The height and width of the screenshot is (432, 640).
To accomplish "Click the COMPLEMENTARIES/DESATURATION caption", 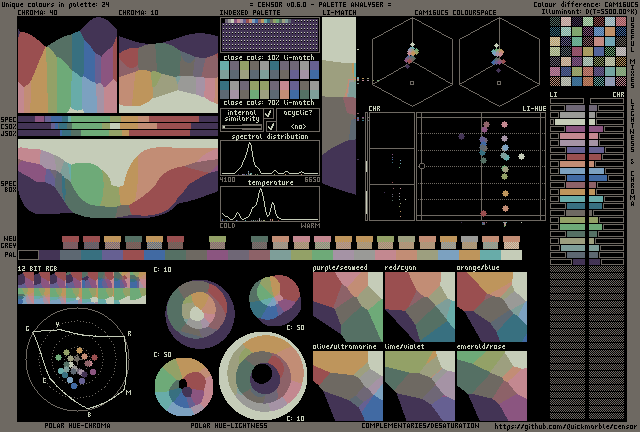I will point(420,425).
